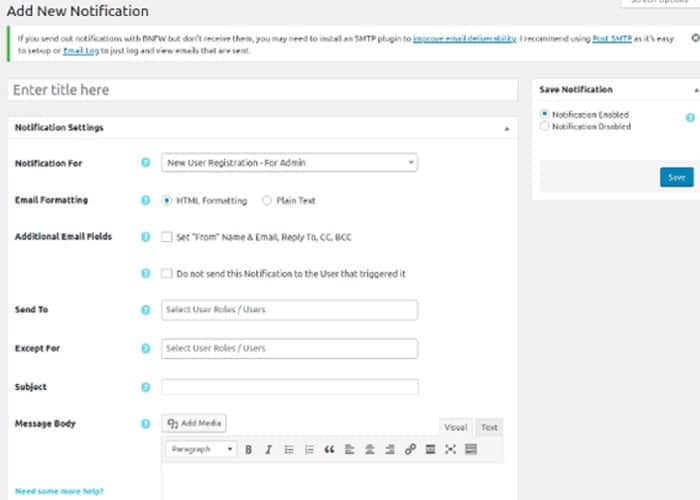Align text right in editor
The image size is (700, 500).
point(390,450)
